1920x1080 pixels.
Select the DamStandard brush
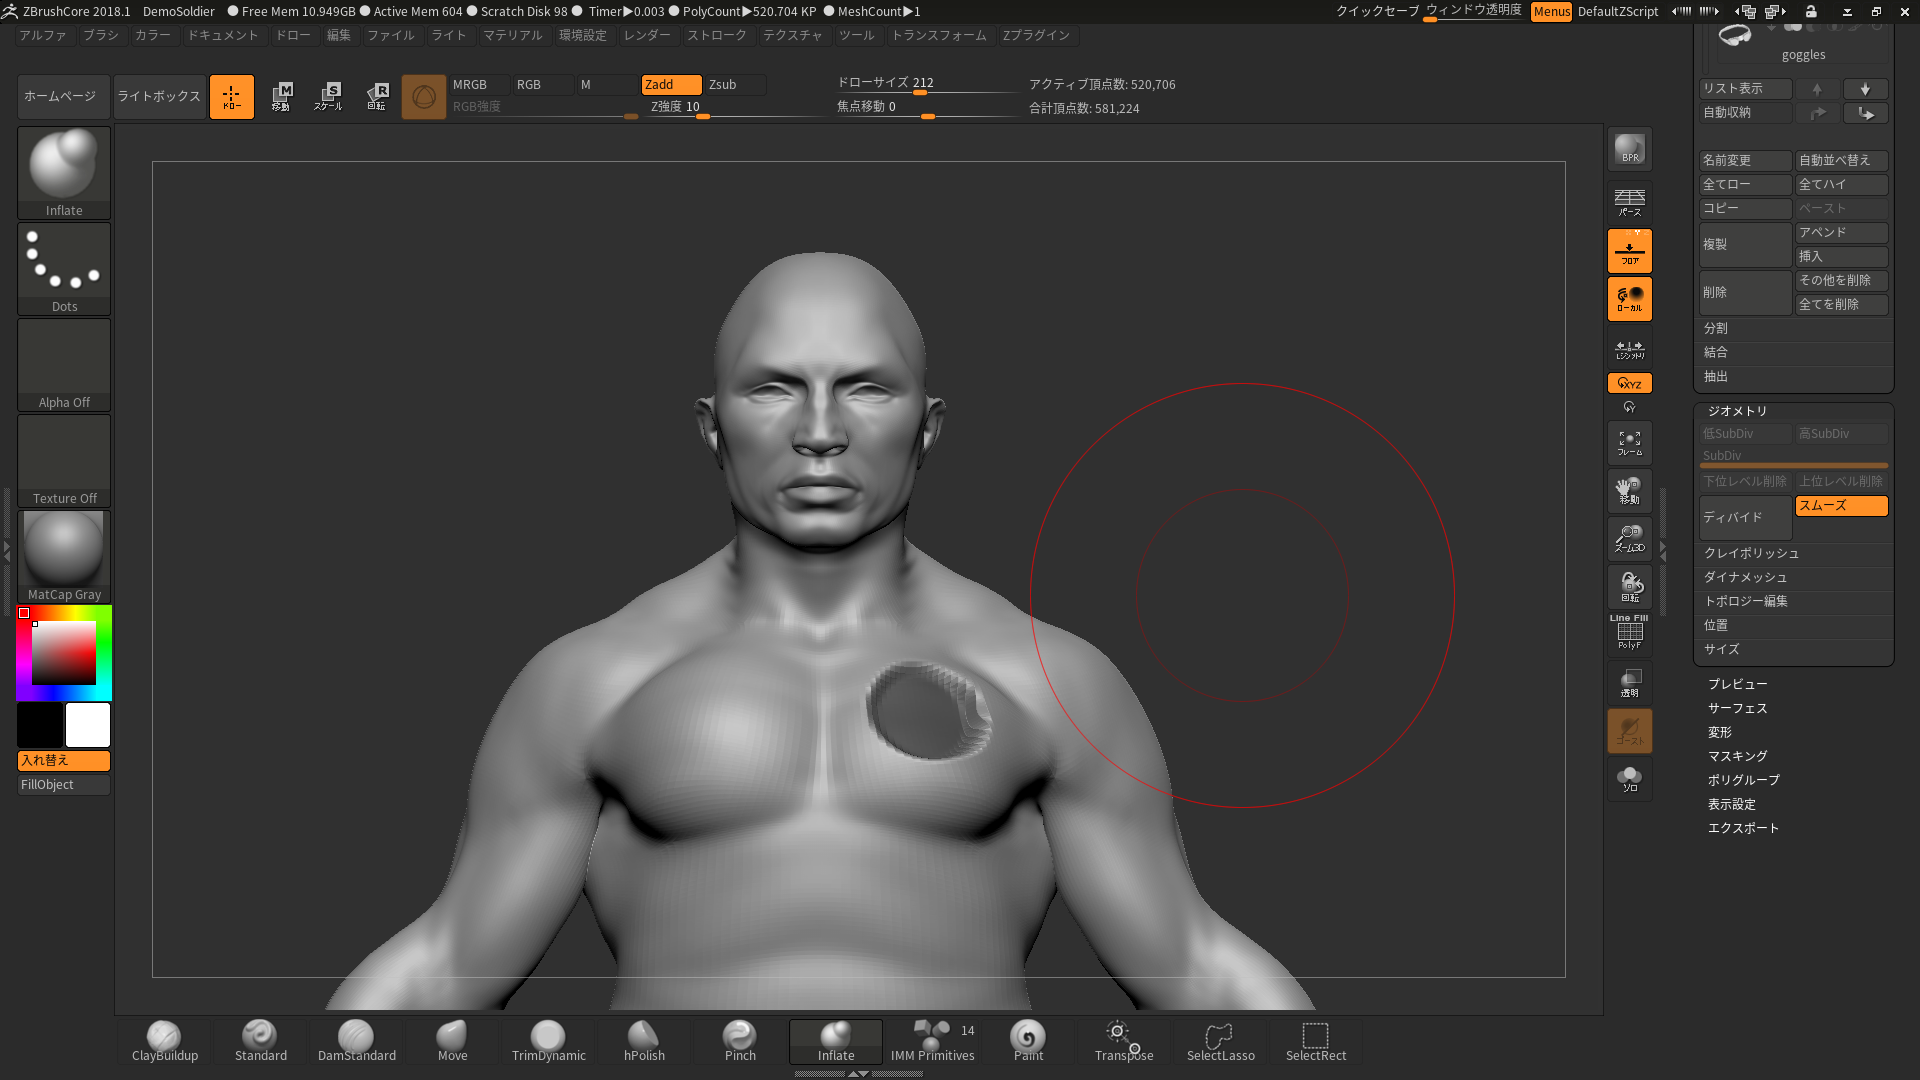[356, 1041]
